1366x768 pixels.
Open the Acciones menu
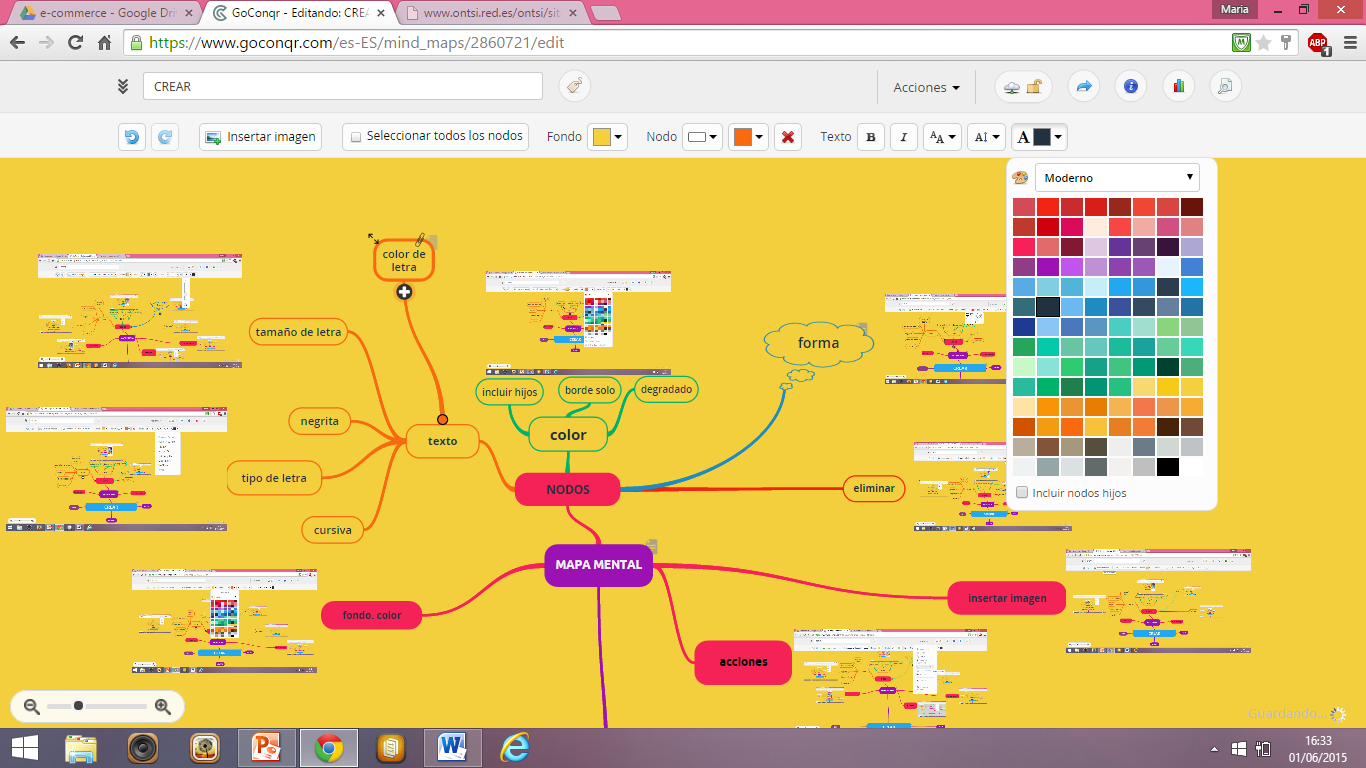click(x=926, y=87)
